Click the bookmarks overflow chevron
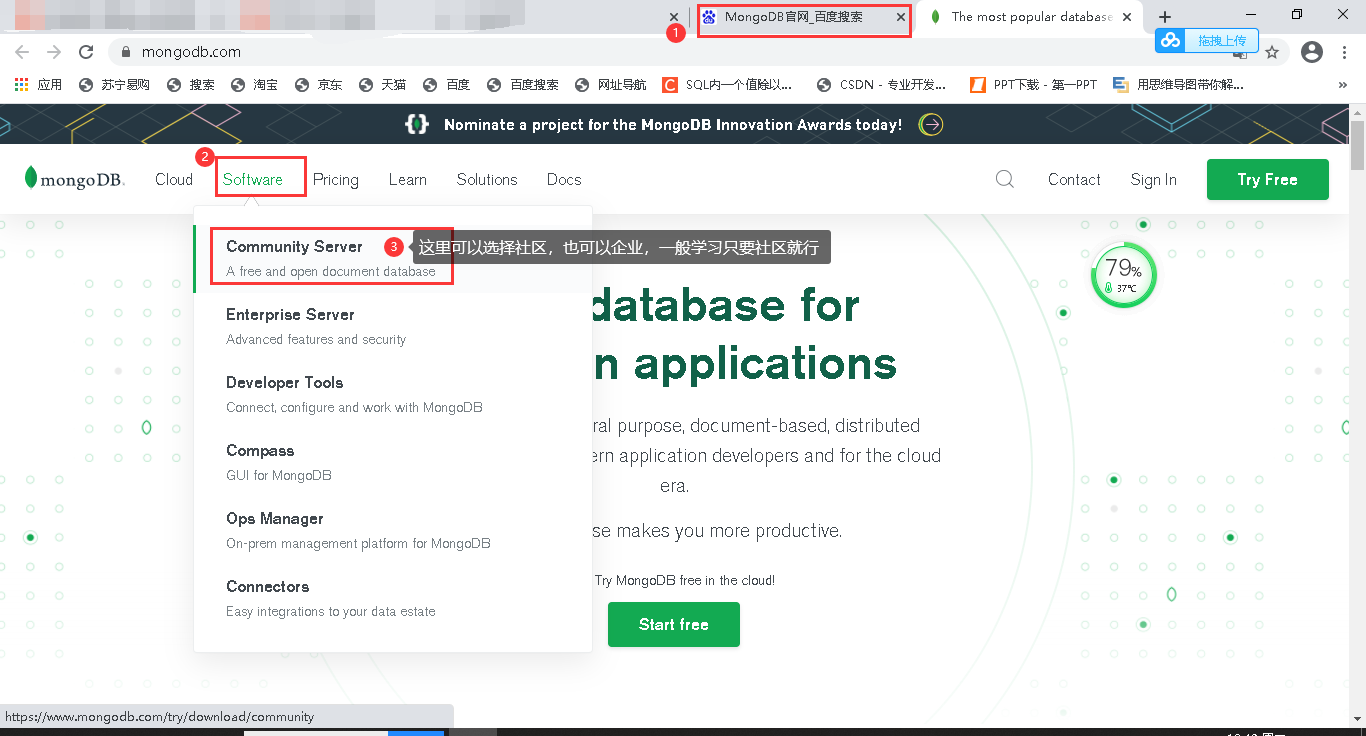Image resolution: width=1366 pixels, height=736 pixels. point(1343,84)
